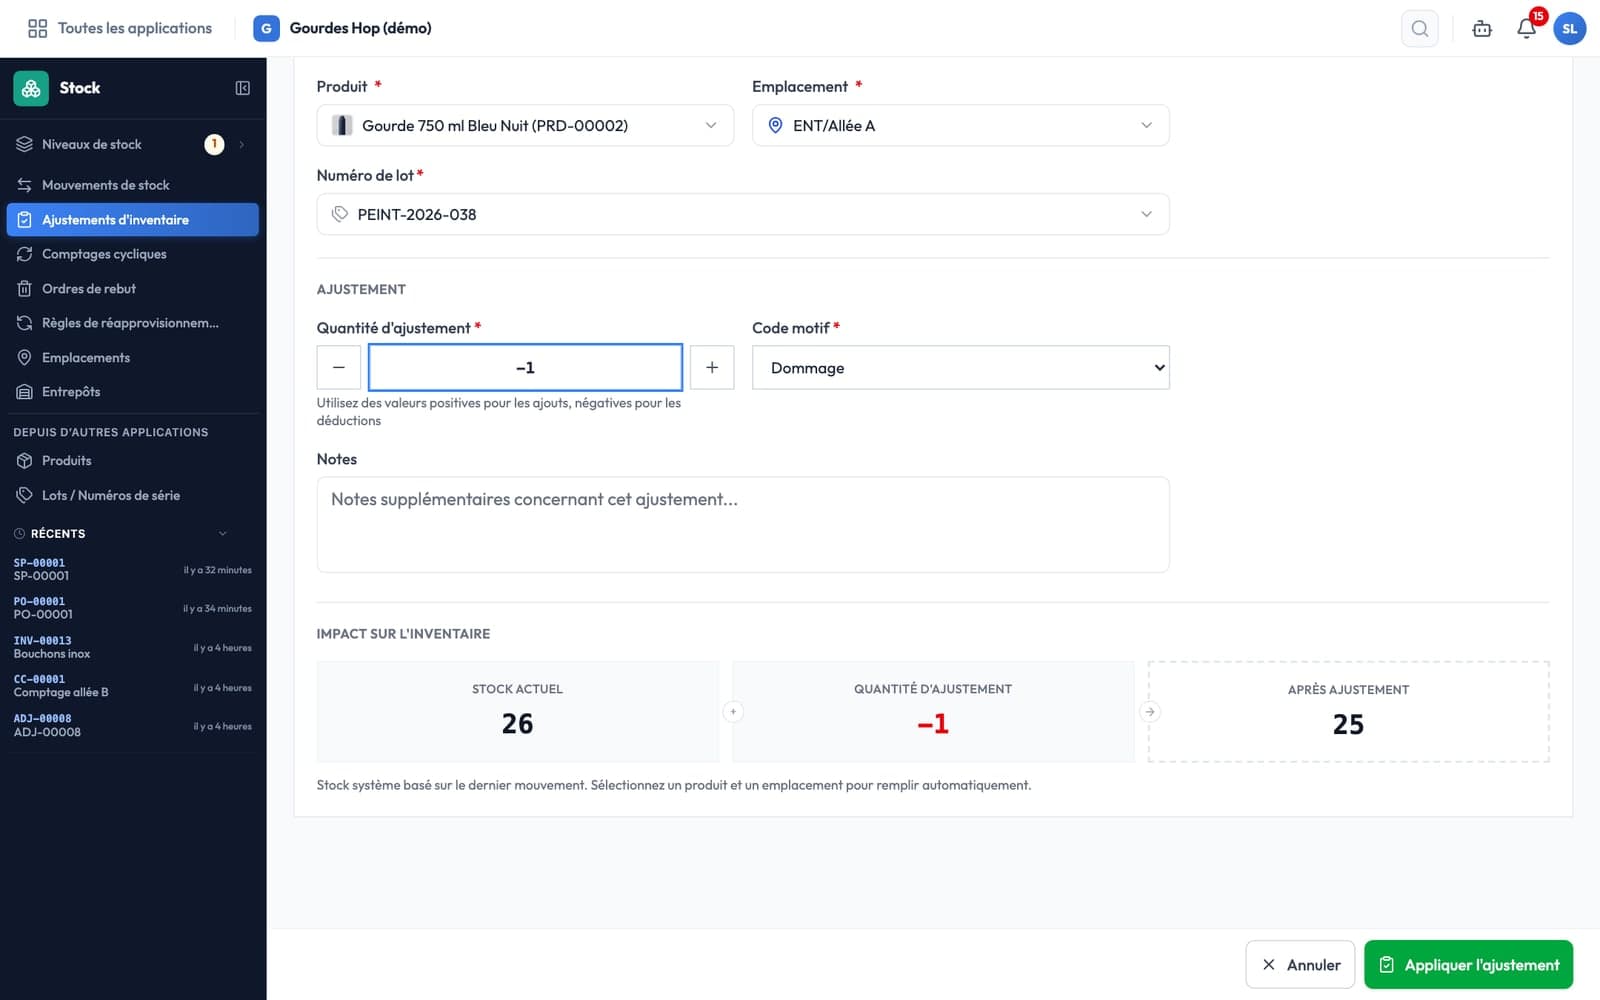
Task: Go to Mouvements de stock
Action: pyautogui.click(x=106, y=185)
